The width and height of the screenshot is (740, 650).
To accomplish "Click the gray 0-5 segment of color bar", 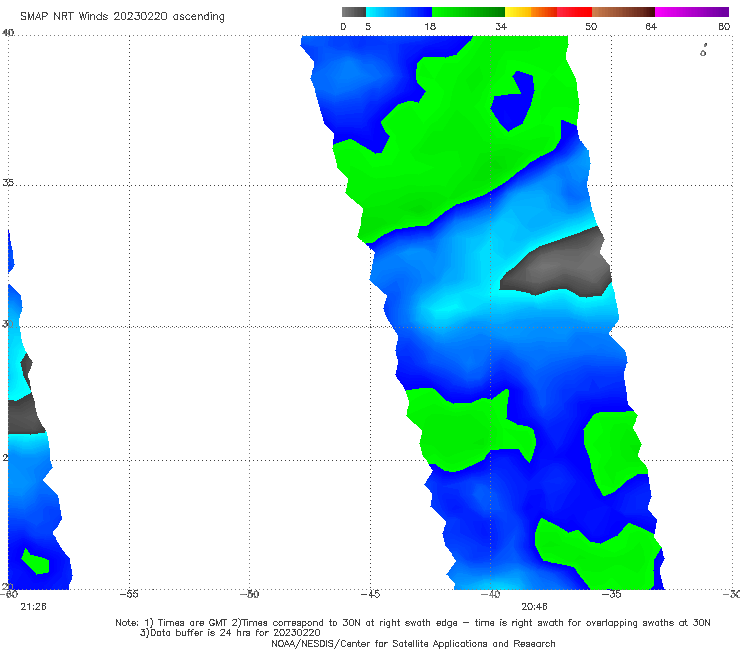I will pyautogui.click(x=354, y=12).
